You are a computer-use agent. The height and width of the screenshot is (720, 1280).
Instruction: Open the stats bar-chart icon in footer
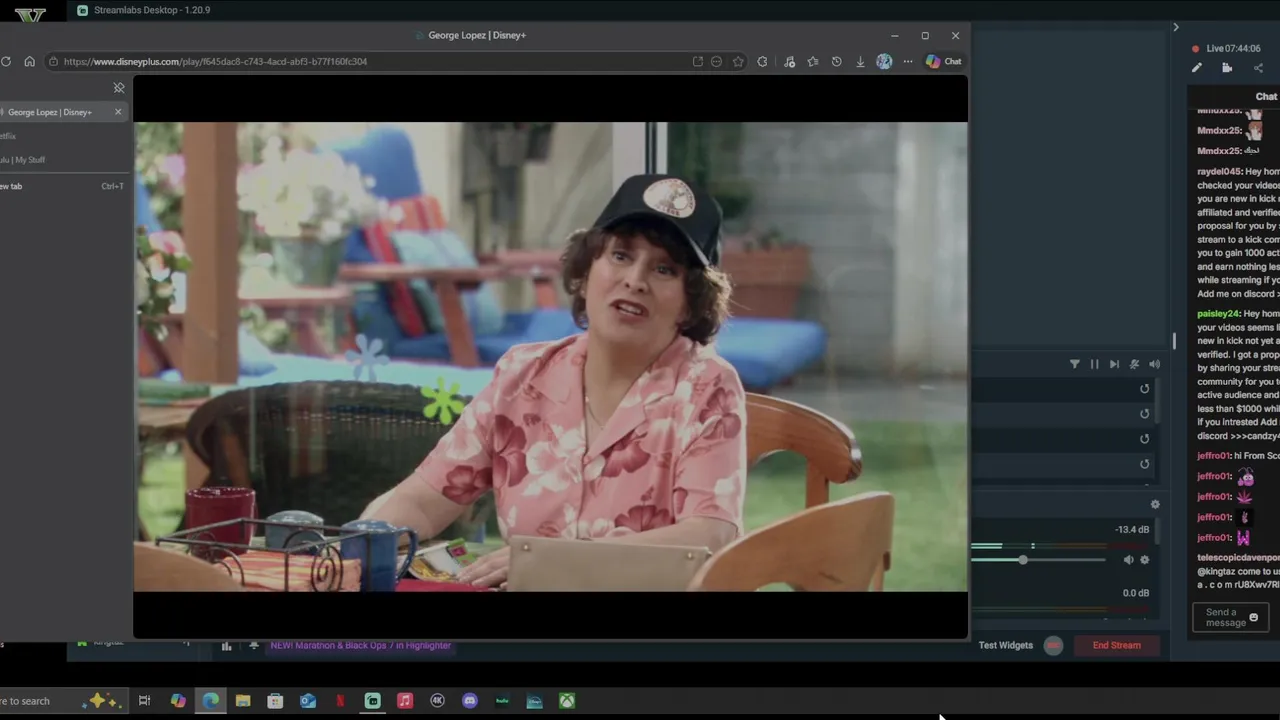tap(227, 646)
